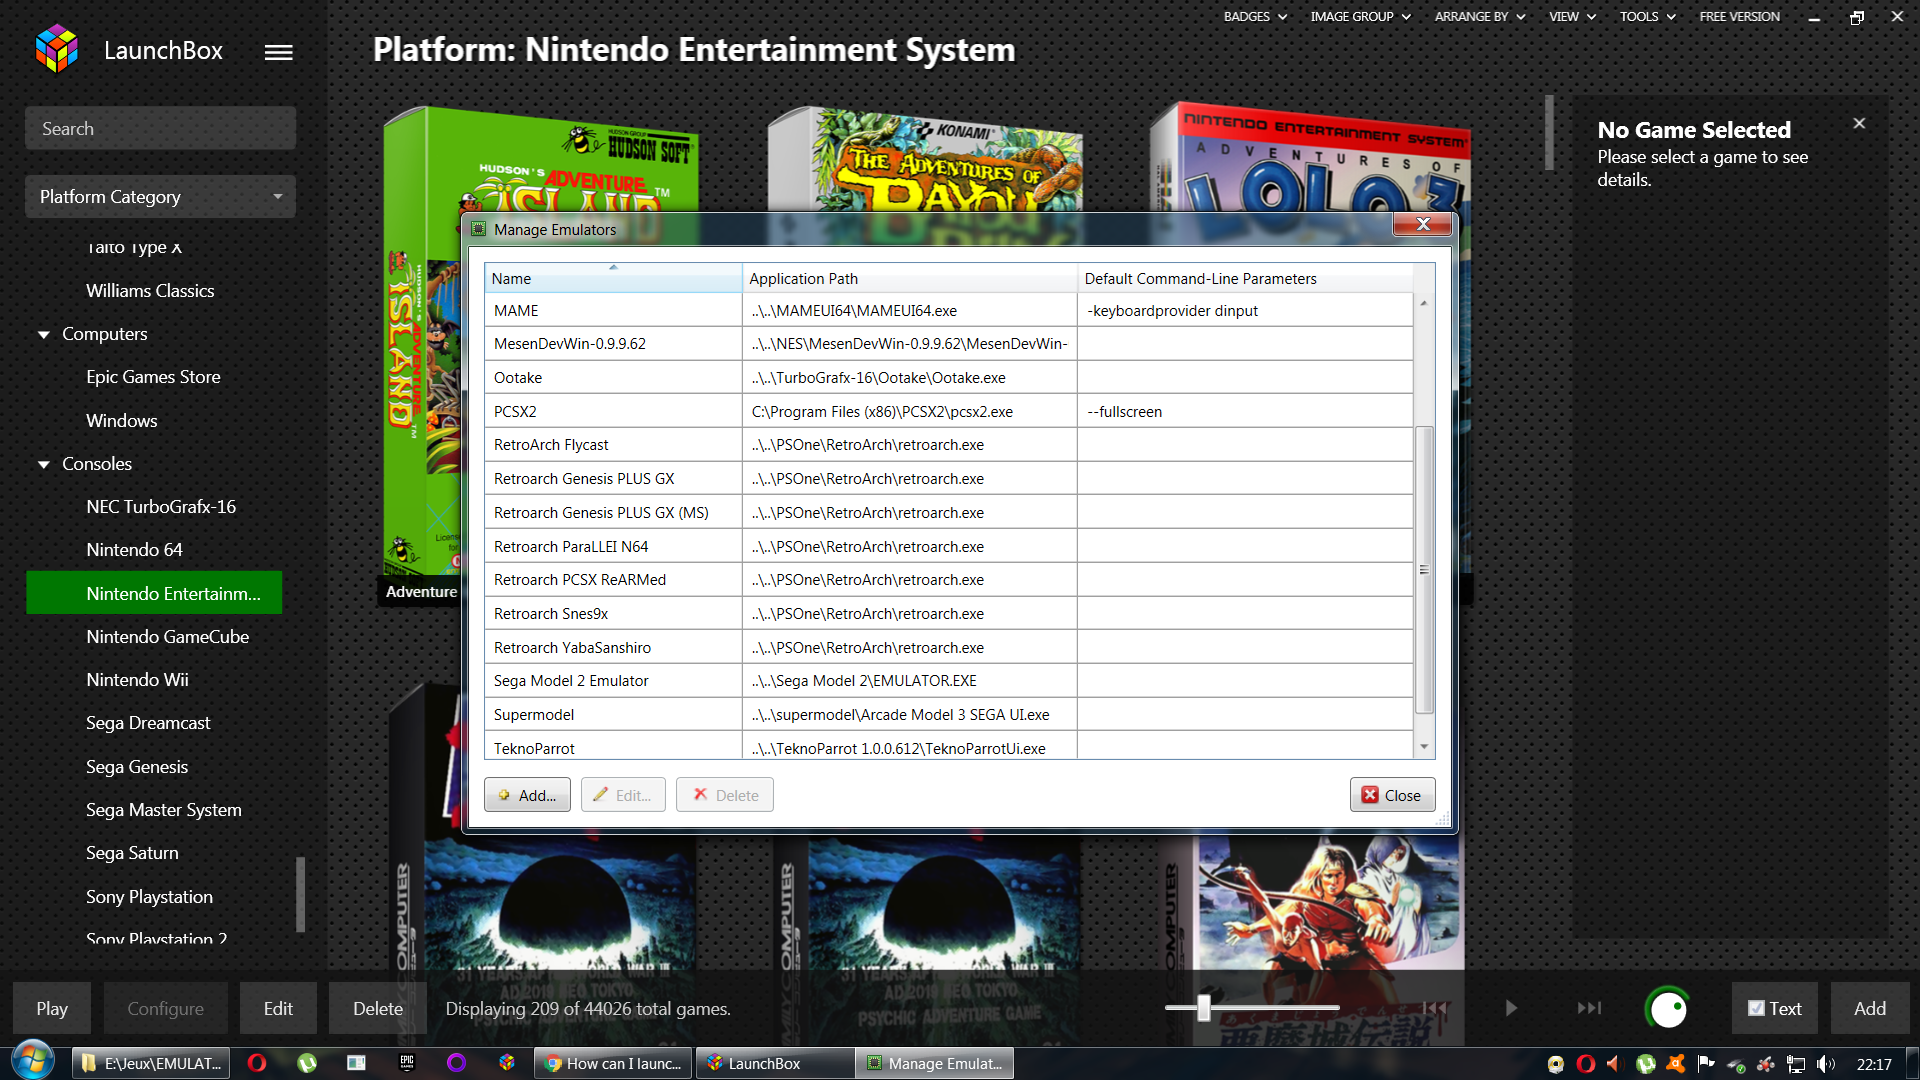Collapse the Computers tree group

tap(44, 335)
